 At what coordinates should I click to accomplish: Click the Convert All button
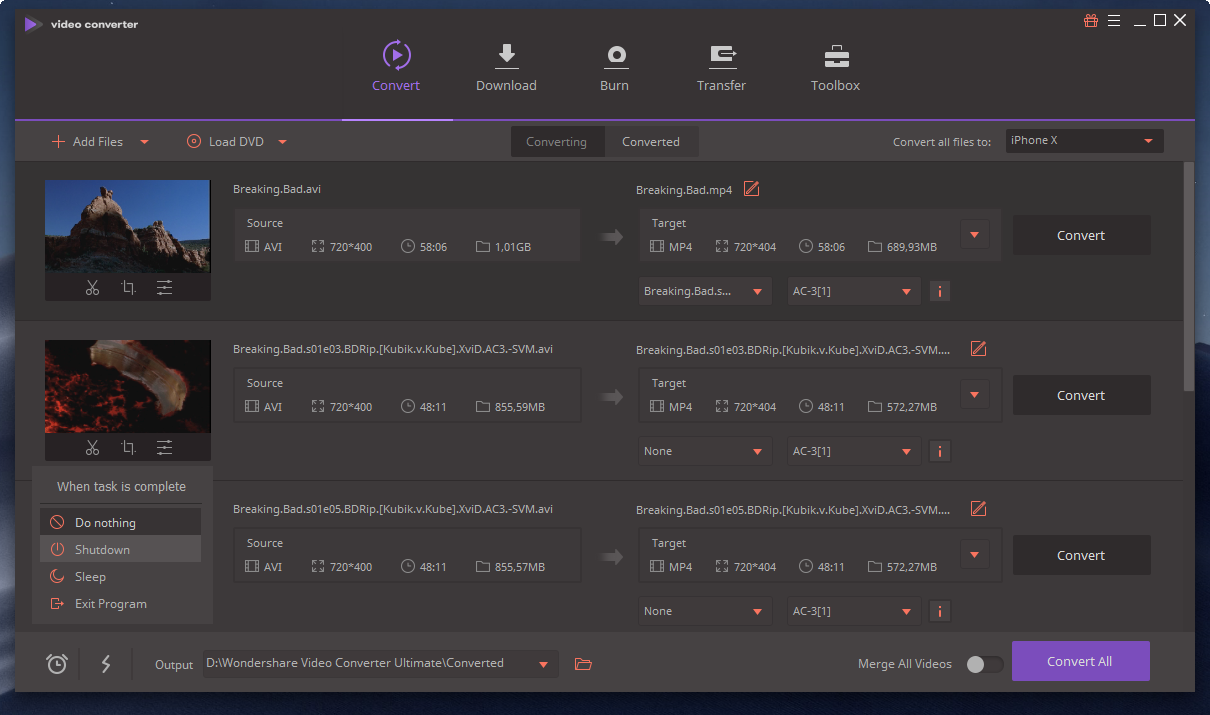click(1080, 661)
